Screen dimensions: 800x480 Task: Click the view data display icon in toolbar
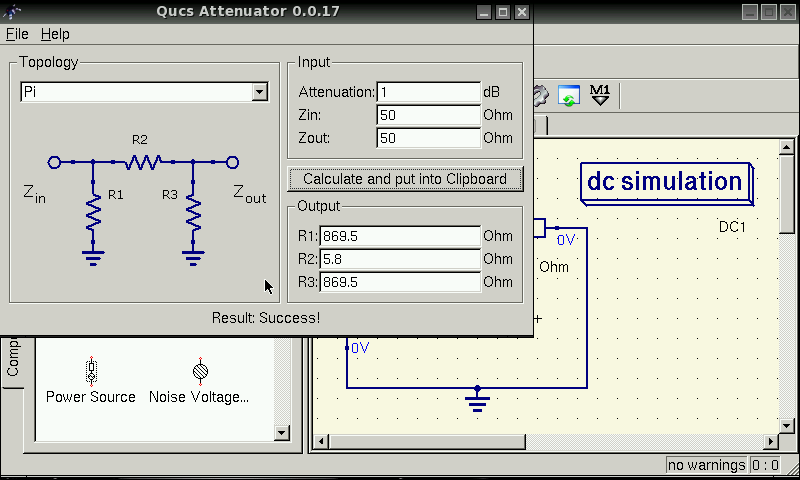[568, 95]
